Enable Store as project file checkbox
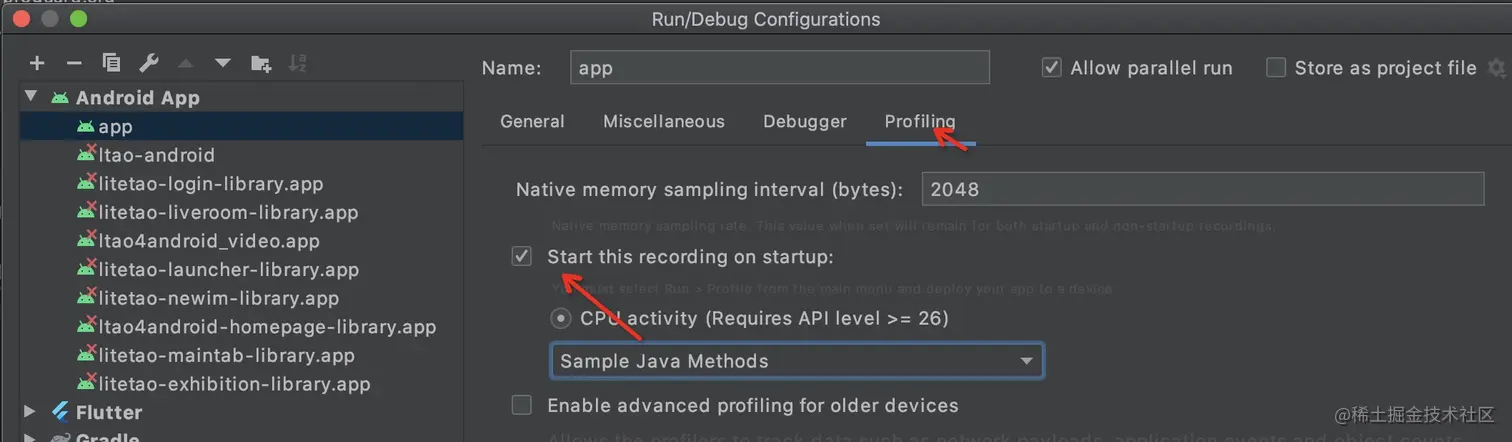The height and width of the screenshot is (442, 1512). pyautogui.click(x=1276, y=68)
